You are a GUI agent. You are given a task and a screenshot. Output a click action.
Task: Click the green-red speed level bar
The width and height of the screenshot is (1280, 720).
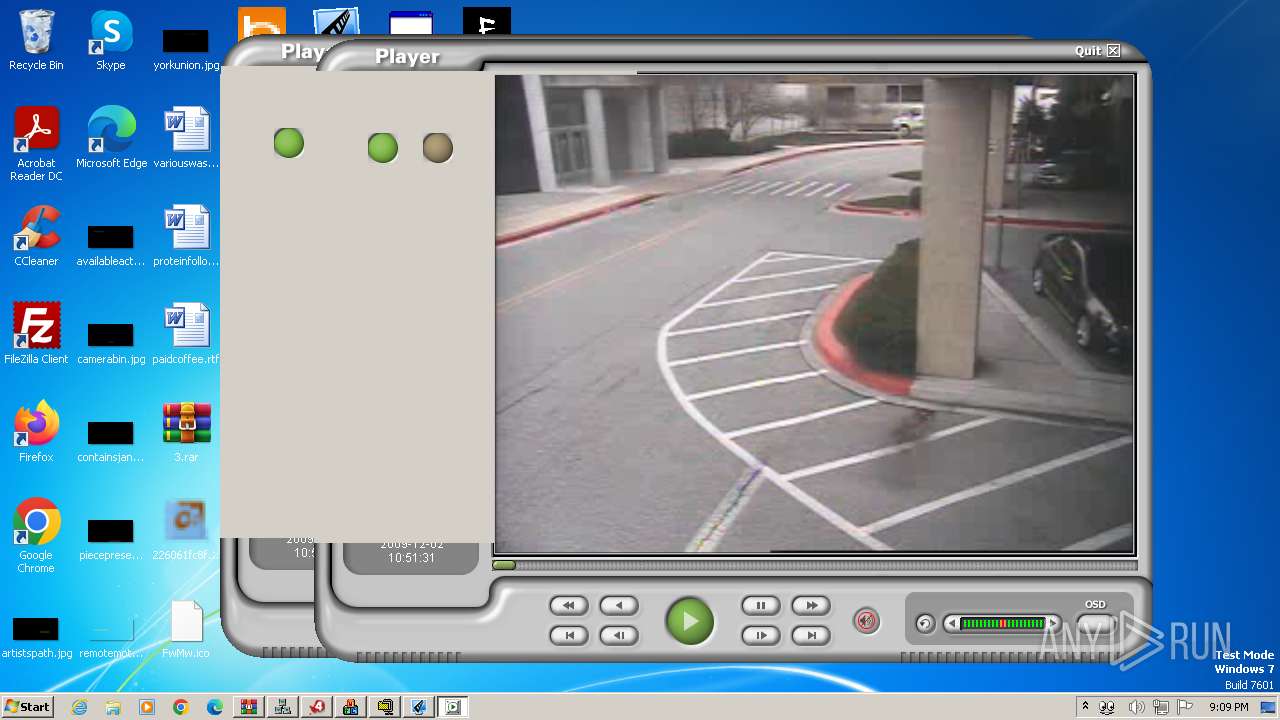point(1002,623)
